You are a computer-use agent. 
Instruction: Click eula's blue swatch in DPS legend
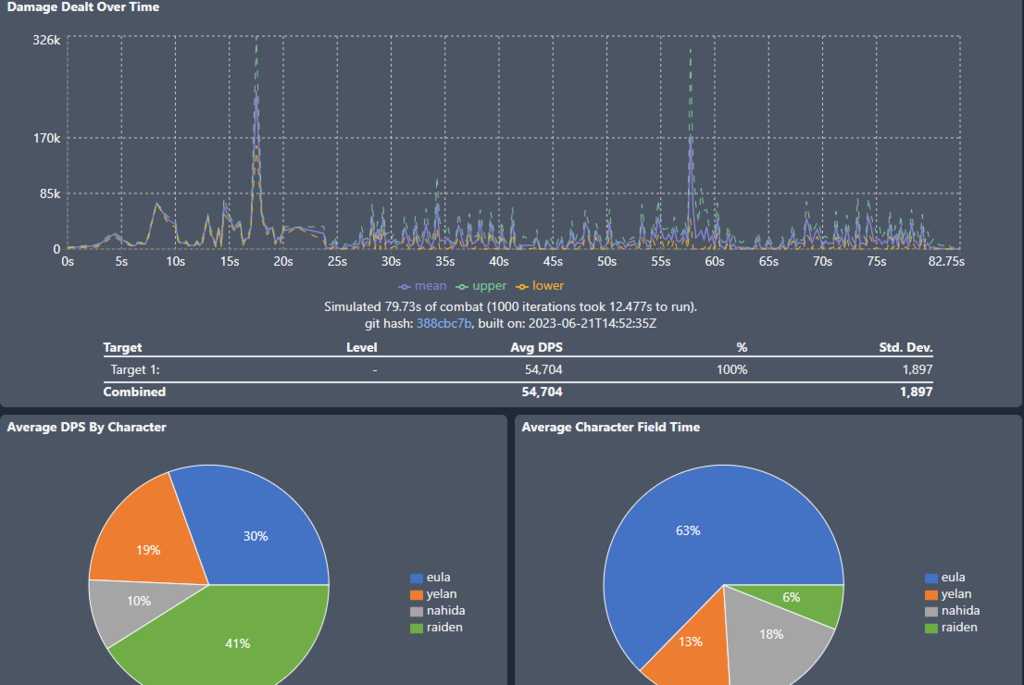[x=417, y=578]
